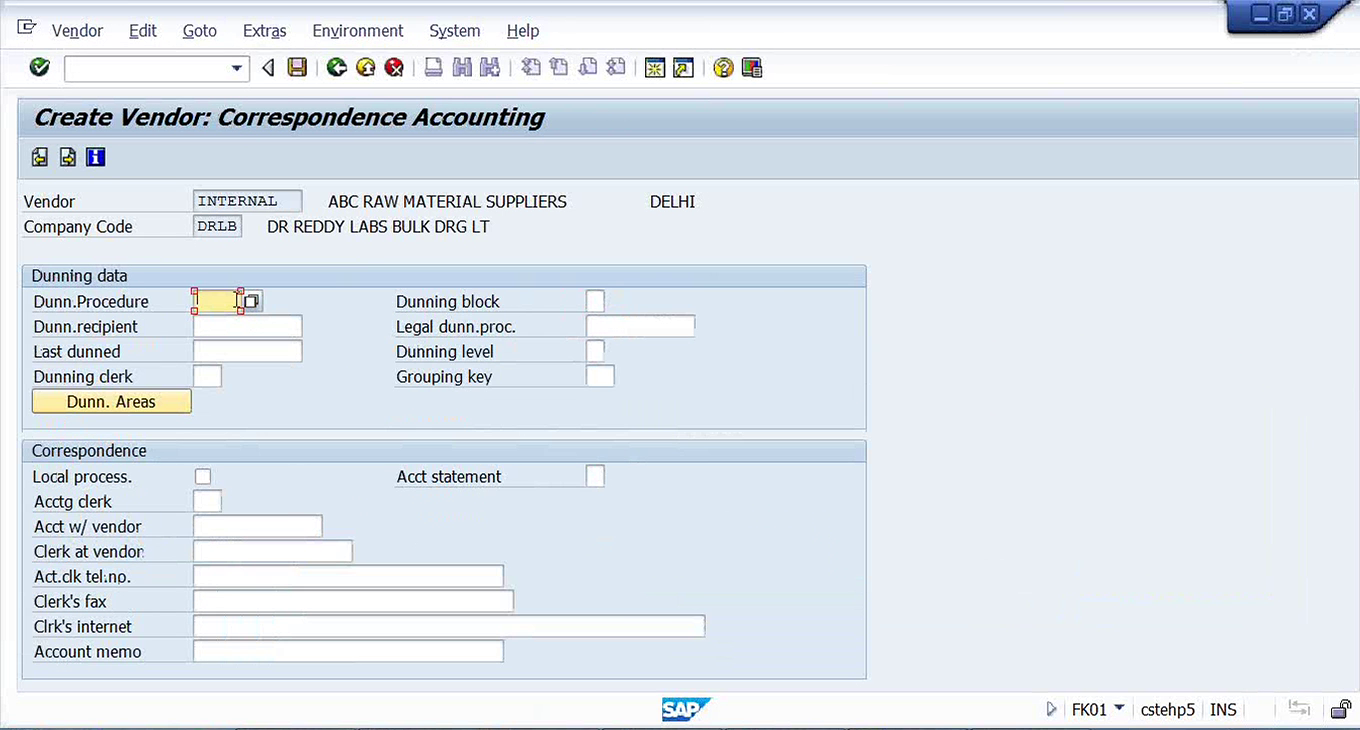Open the FK01 status bar dropdown

[1119, 709]
